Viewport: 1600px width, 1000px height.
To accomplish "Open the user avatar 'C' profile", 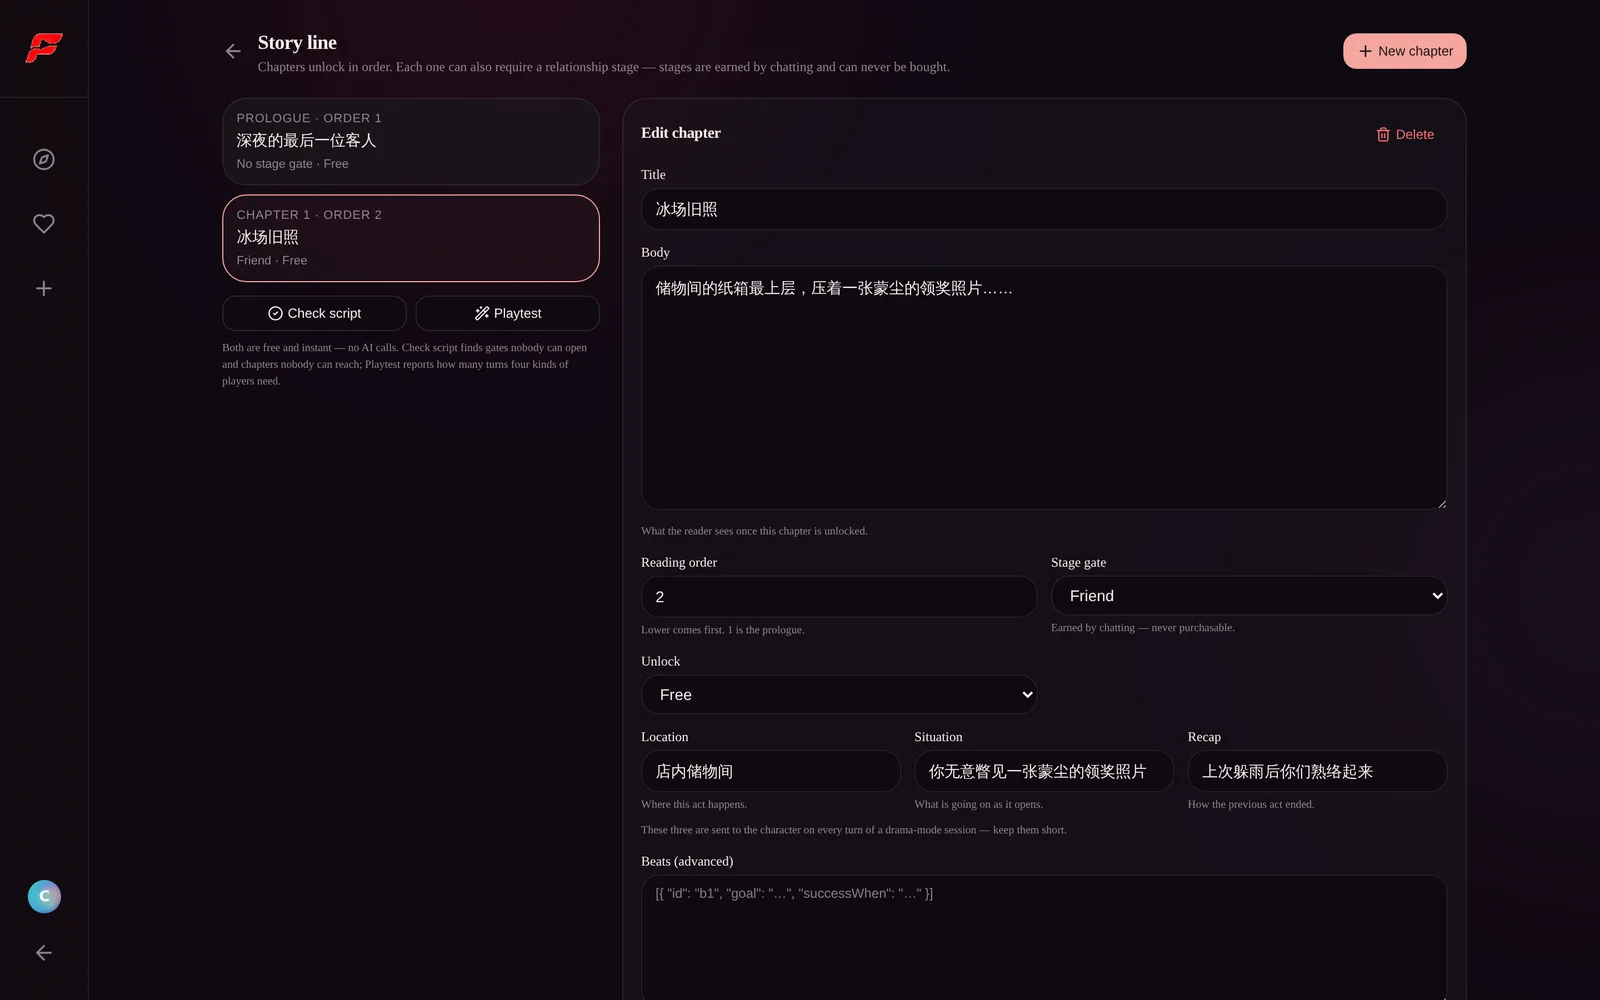I will [44, 896].
